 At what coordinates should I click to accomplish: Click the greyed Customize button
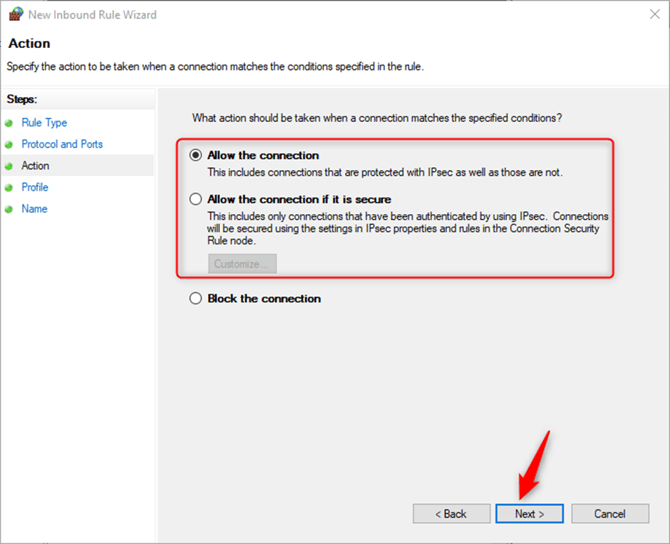[x=243, y=264]
